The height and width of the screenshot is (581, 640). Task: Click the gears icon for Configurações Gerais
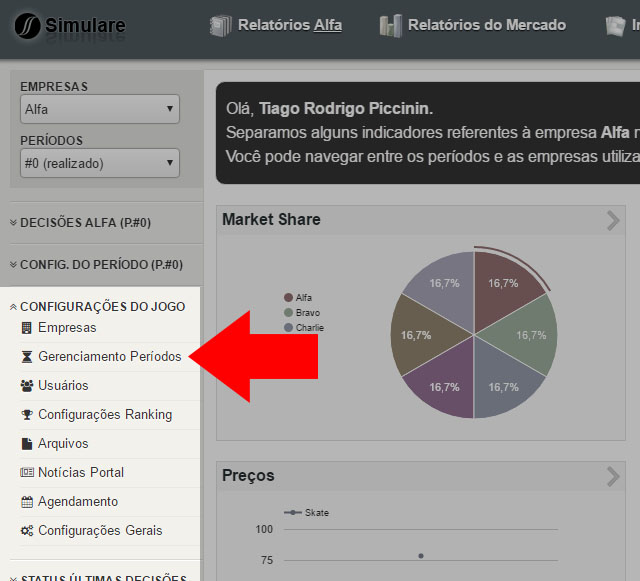(x=27, y=531)
